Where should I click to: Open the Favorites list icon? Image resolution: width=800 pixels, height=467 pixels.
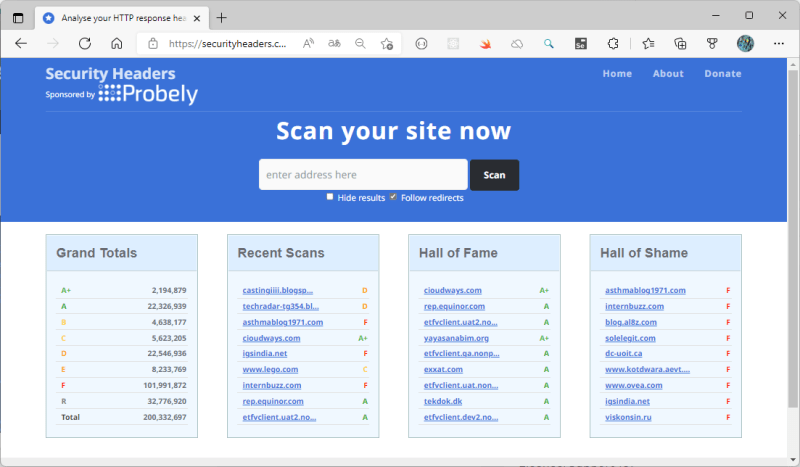648,44
